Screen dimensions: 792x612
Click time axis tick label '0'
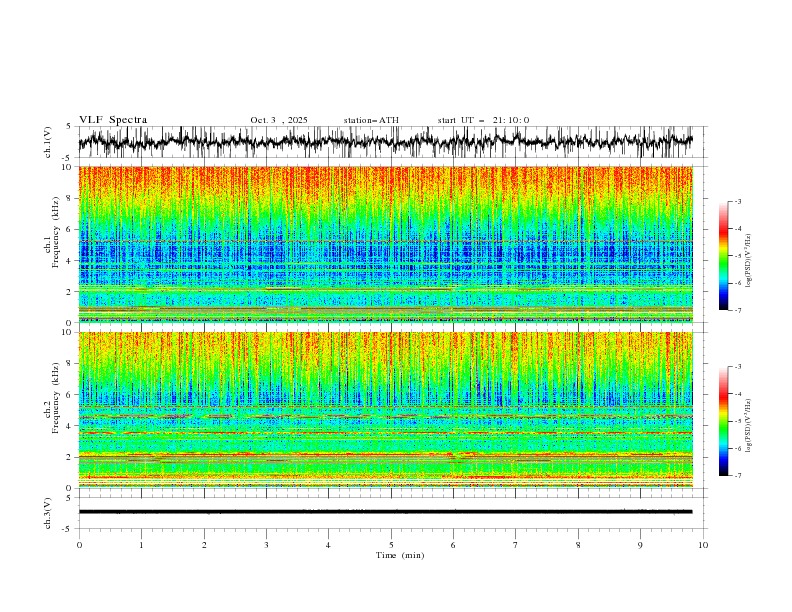(79, 545)
